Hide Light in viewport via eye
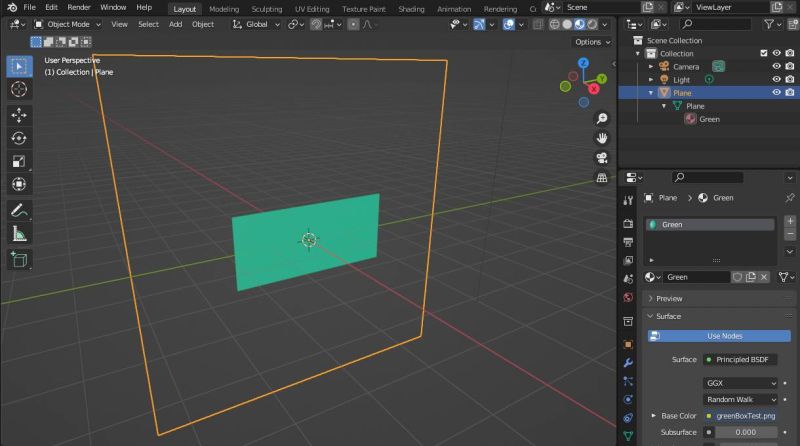 click(777, 80)
